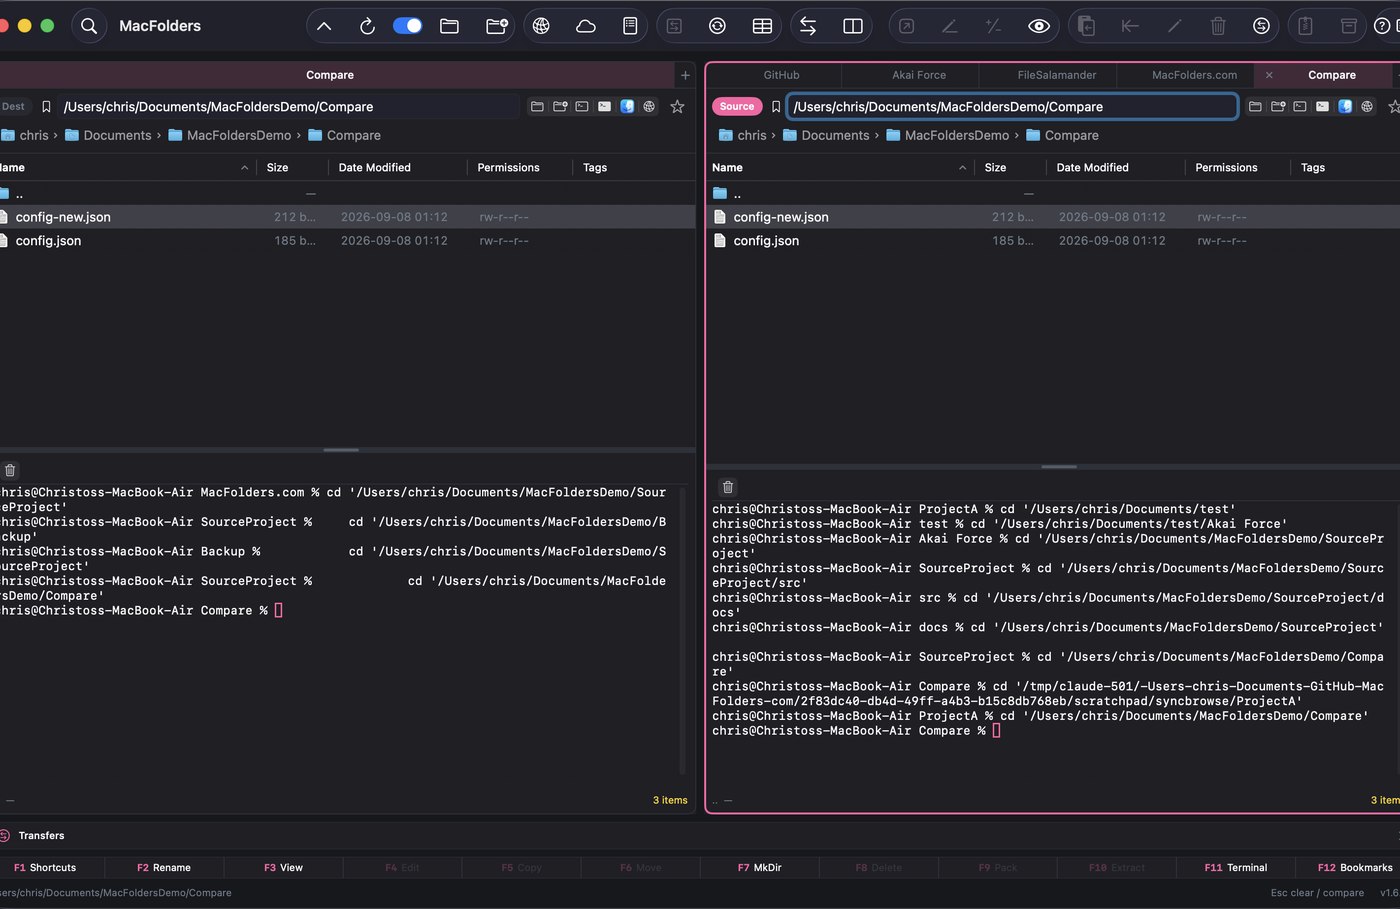Click chris breadcrumb in right pane

coord(742,135)
